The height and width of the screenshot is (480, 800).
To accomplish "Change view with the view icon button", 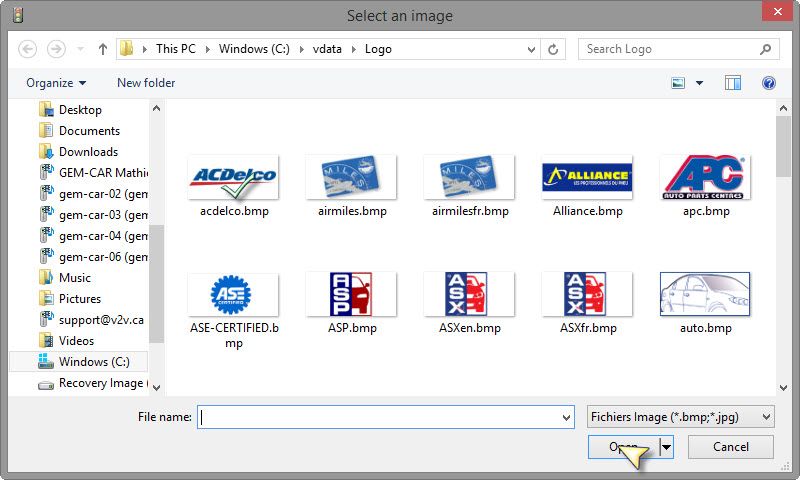I will [x=678, y=83].
